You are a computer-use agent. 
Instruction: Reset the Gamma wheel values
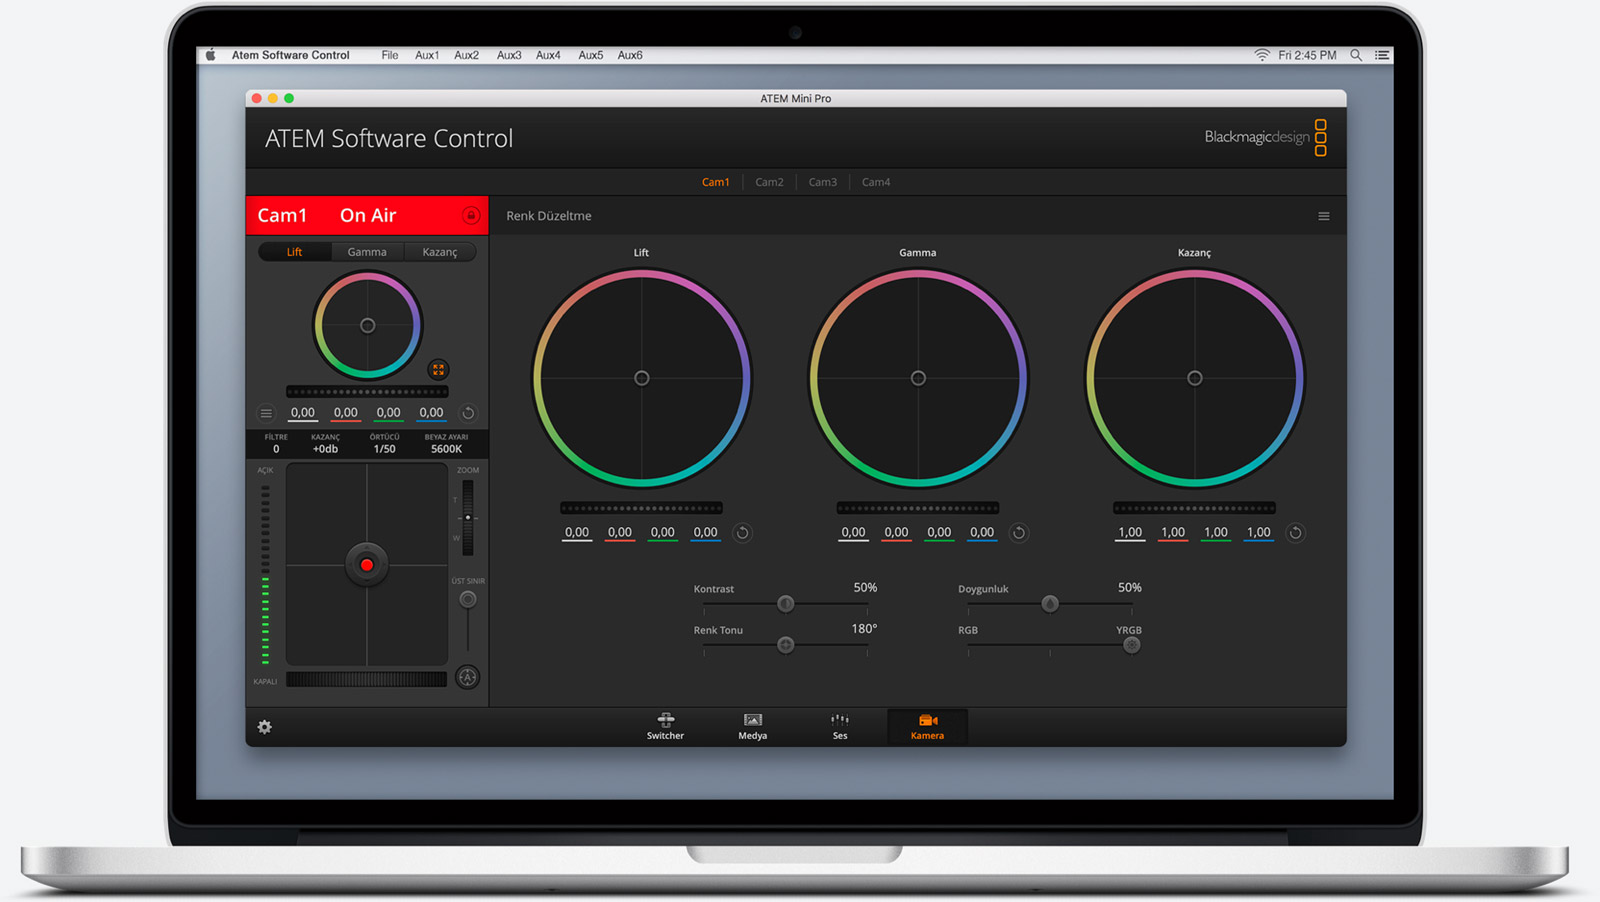[1018, 533]
